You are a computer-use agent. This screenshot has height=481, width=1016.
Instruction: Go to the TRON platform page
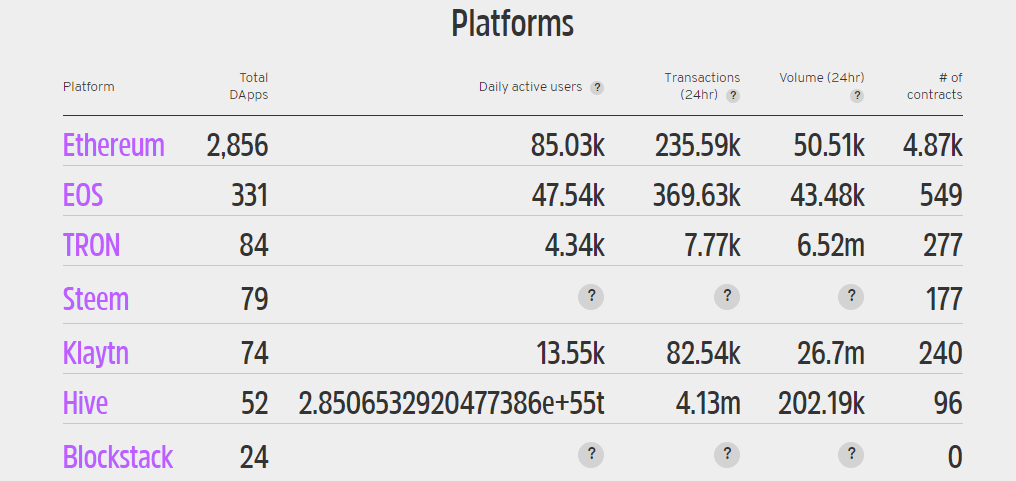(91, 244)
